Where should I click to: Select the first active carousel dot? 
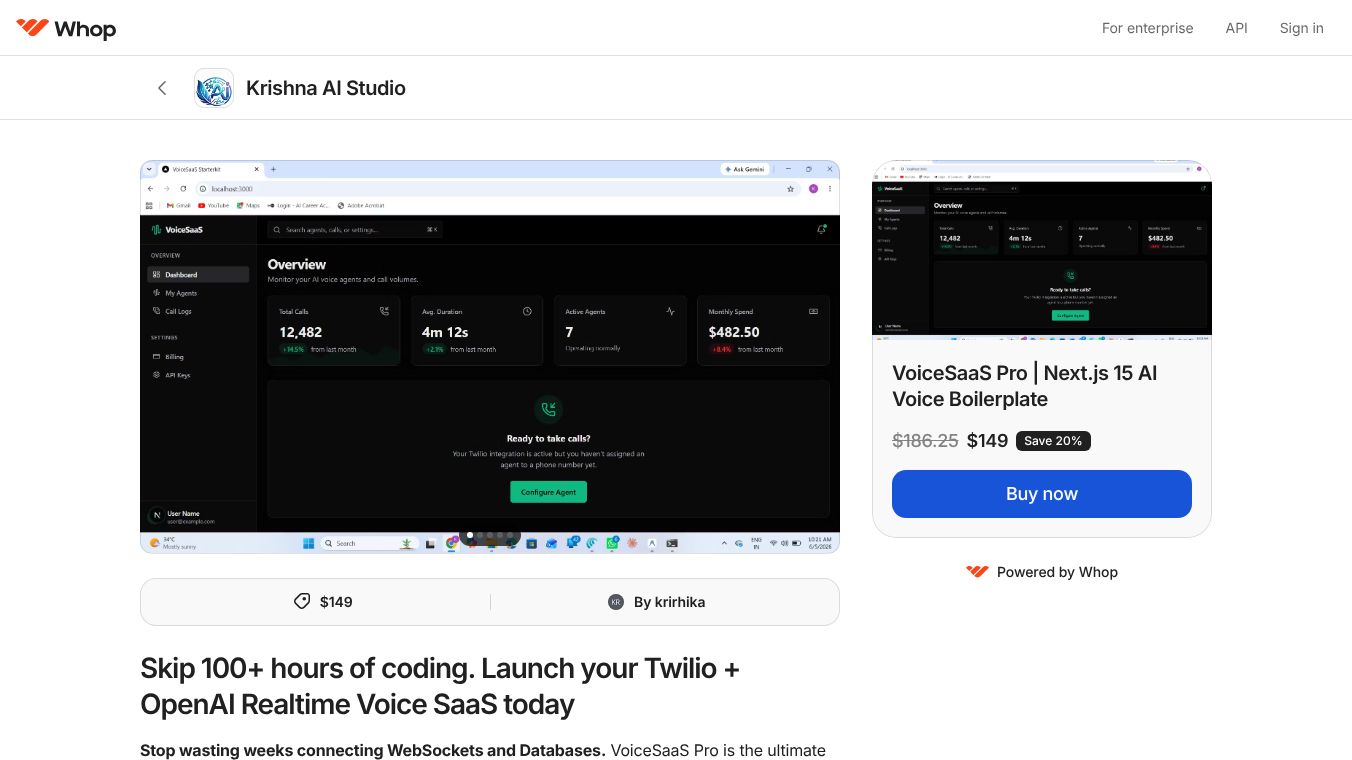tap(470, 535)
